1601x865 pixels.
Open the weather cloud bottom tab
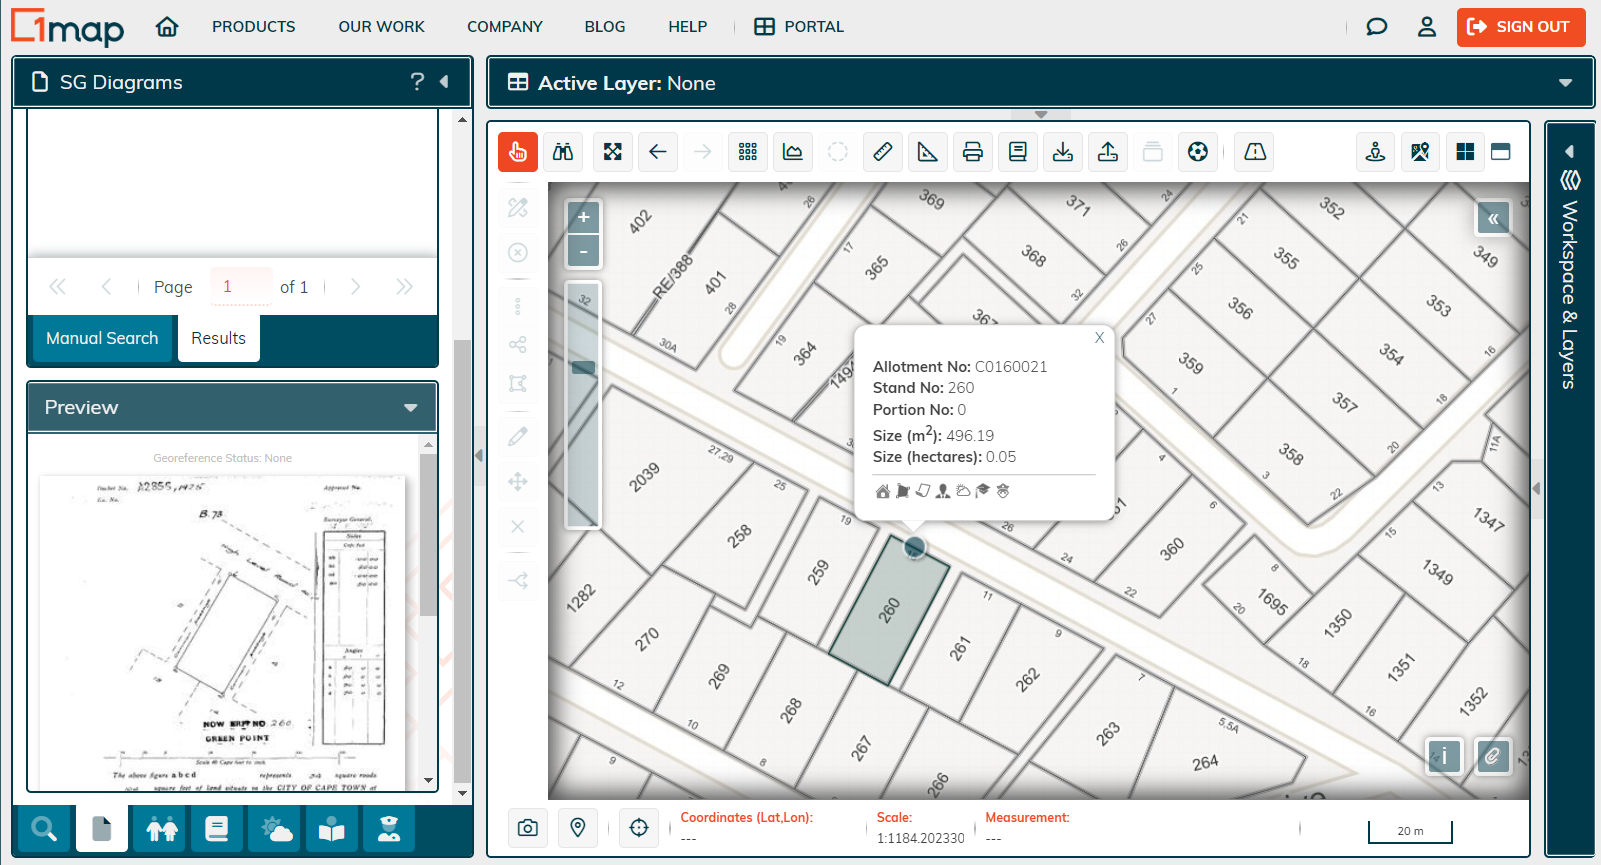point(276,829)
